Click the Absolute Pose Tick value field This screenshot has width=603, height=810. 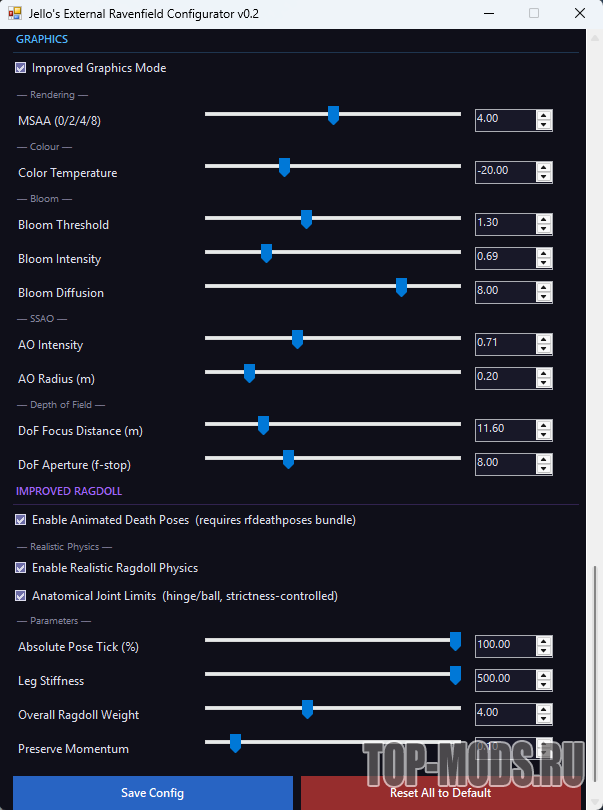pyautogui.click(x=504, y=645)
